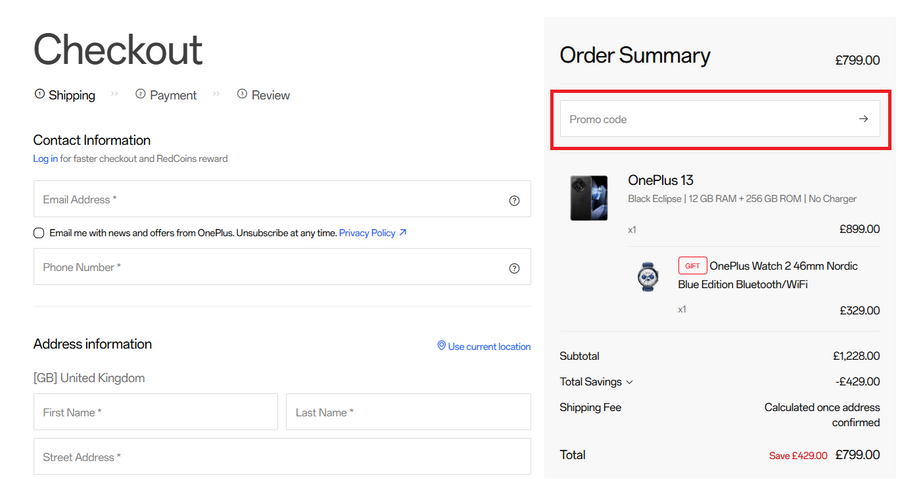900x479 pixels.
Task: Click the Black Eclipse variant description
Action: pyautogui.click(x=742, y=199)
